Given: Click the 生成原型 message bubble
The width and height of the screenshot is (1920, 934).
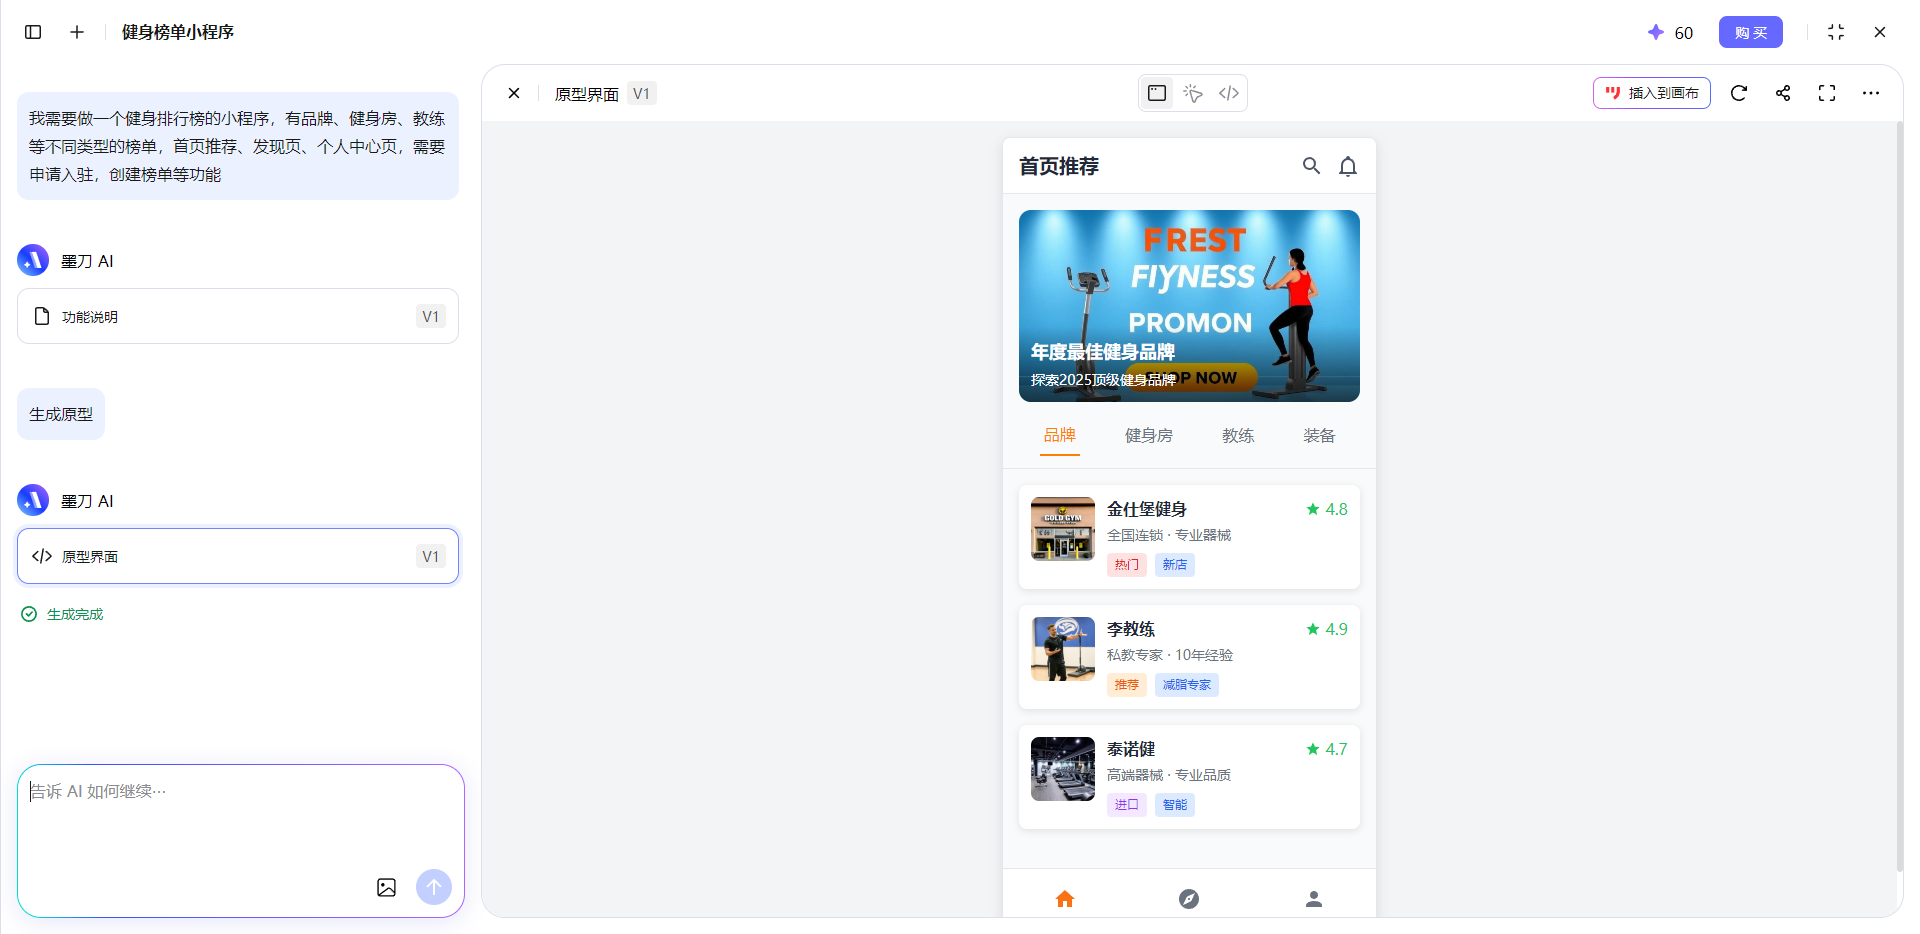Looking at the screenshot, I should [x=61, y=414].
